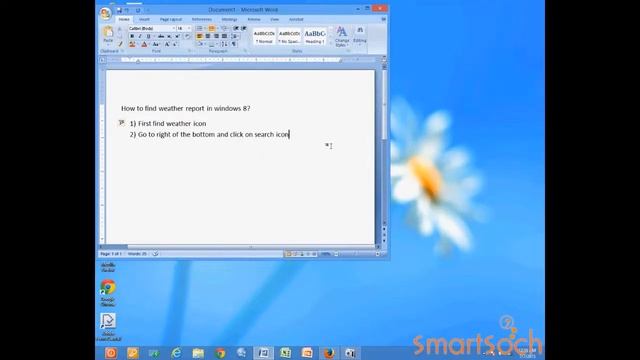Click the Change Case Aa button
This screenshot has height=360, width=640.
coord(156,44)
